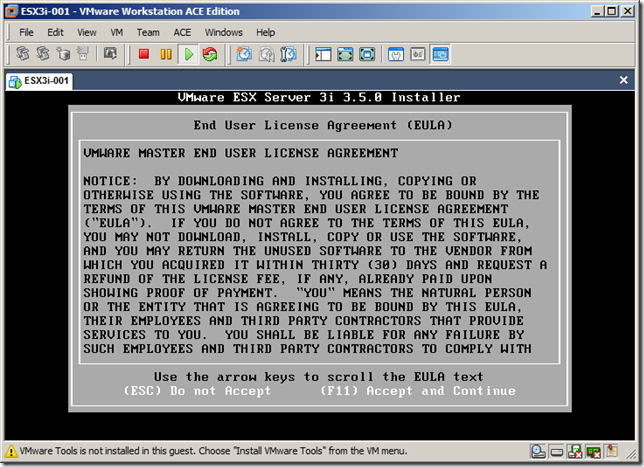This screenshot has width=644, height=467.
Task: Click the CD-ROM drive status bar icon
Action: point(538,452)
